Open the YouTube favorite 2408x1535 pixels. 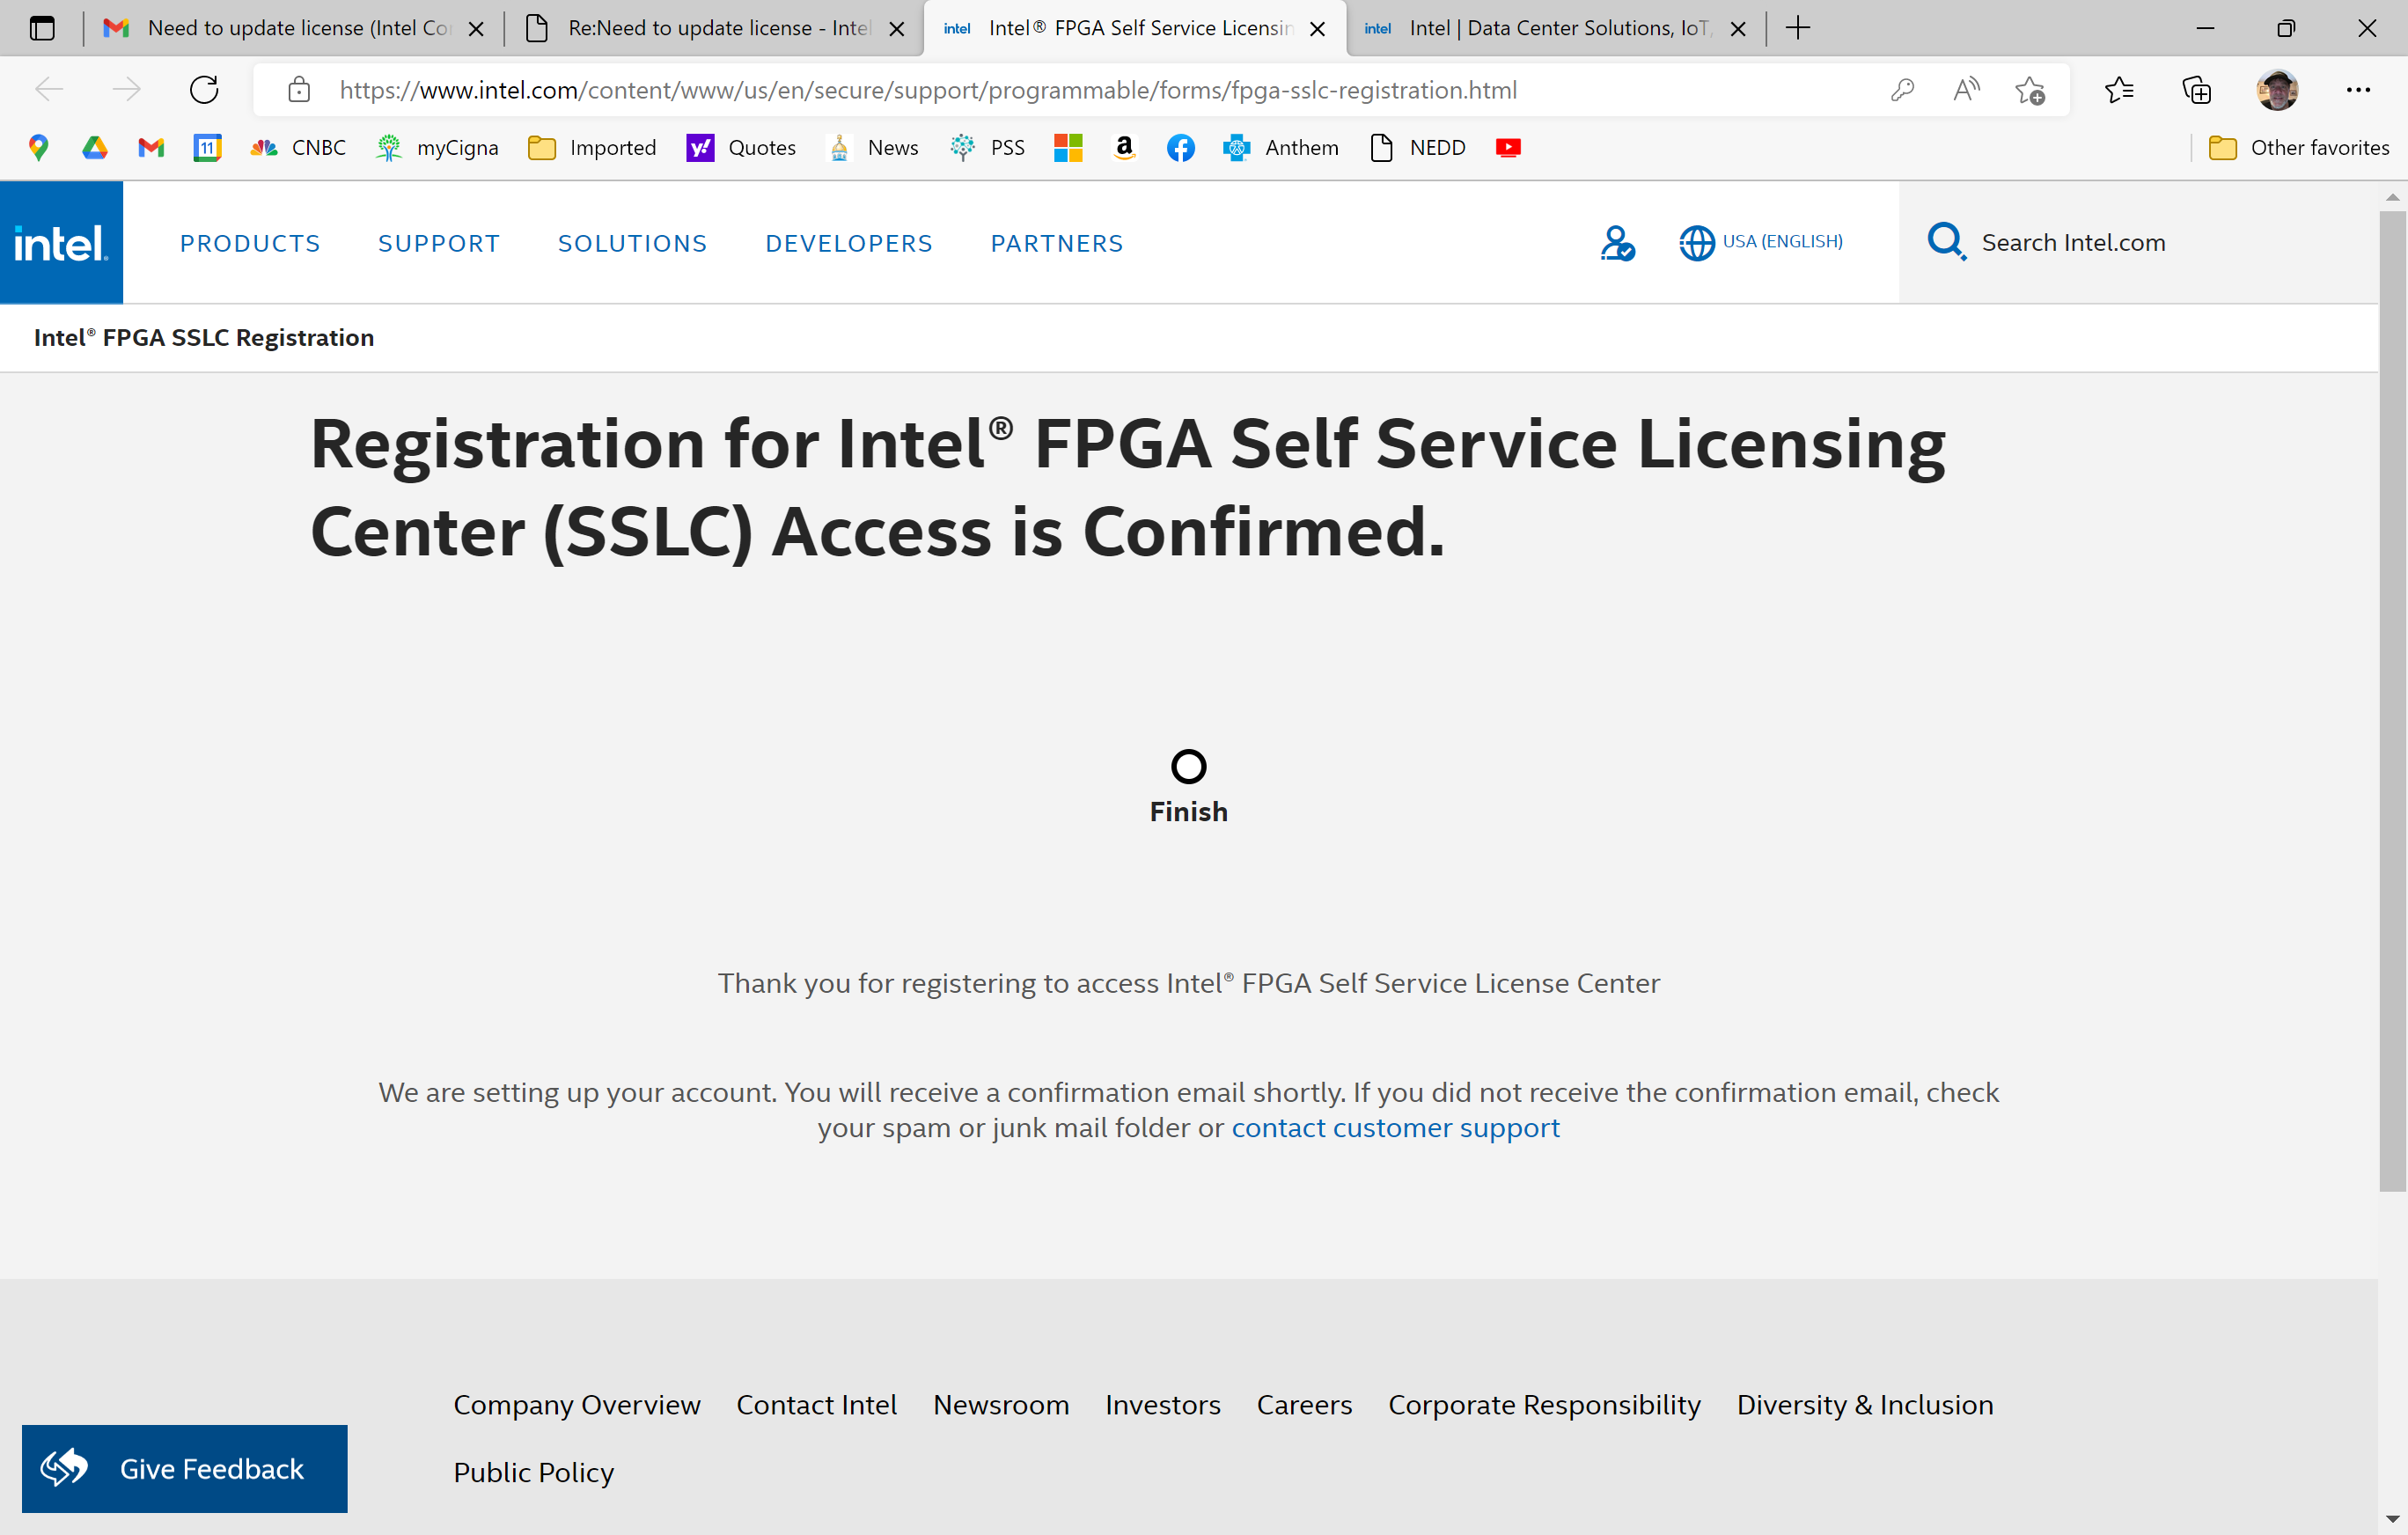click(x=1508, y=147)
